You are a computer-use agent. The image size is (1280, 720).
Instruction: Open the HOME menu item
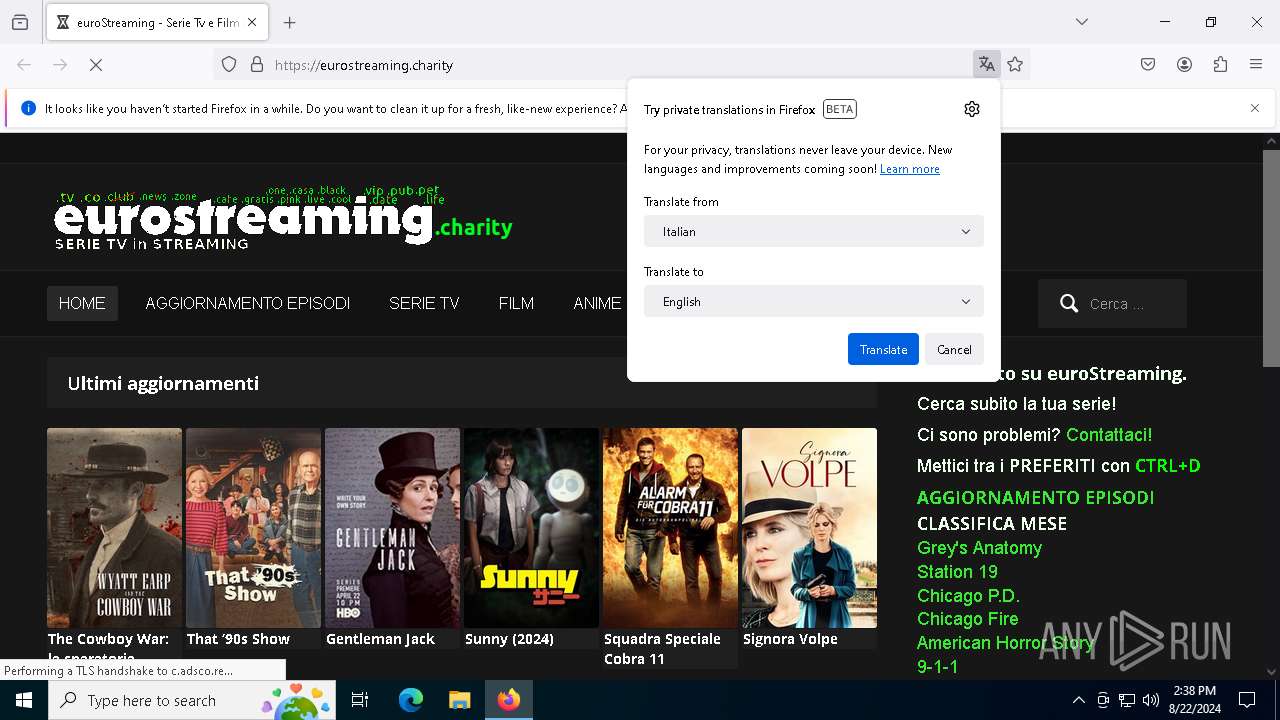[82, 303]
